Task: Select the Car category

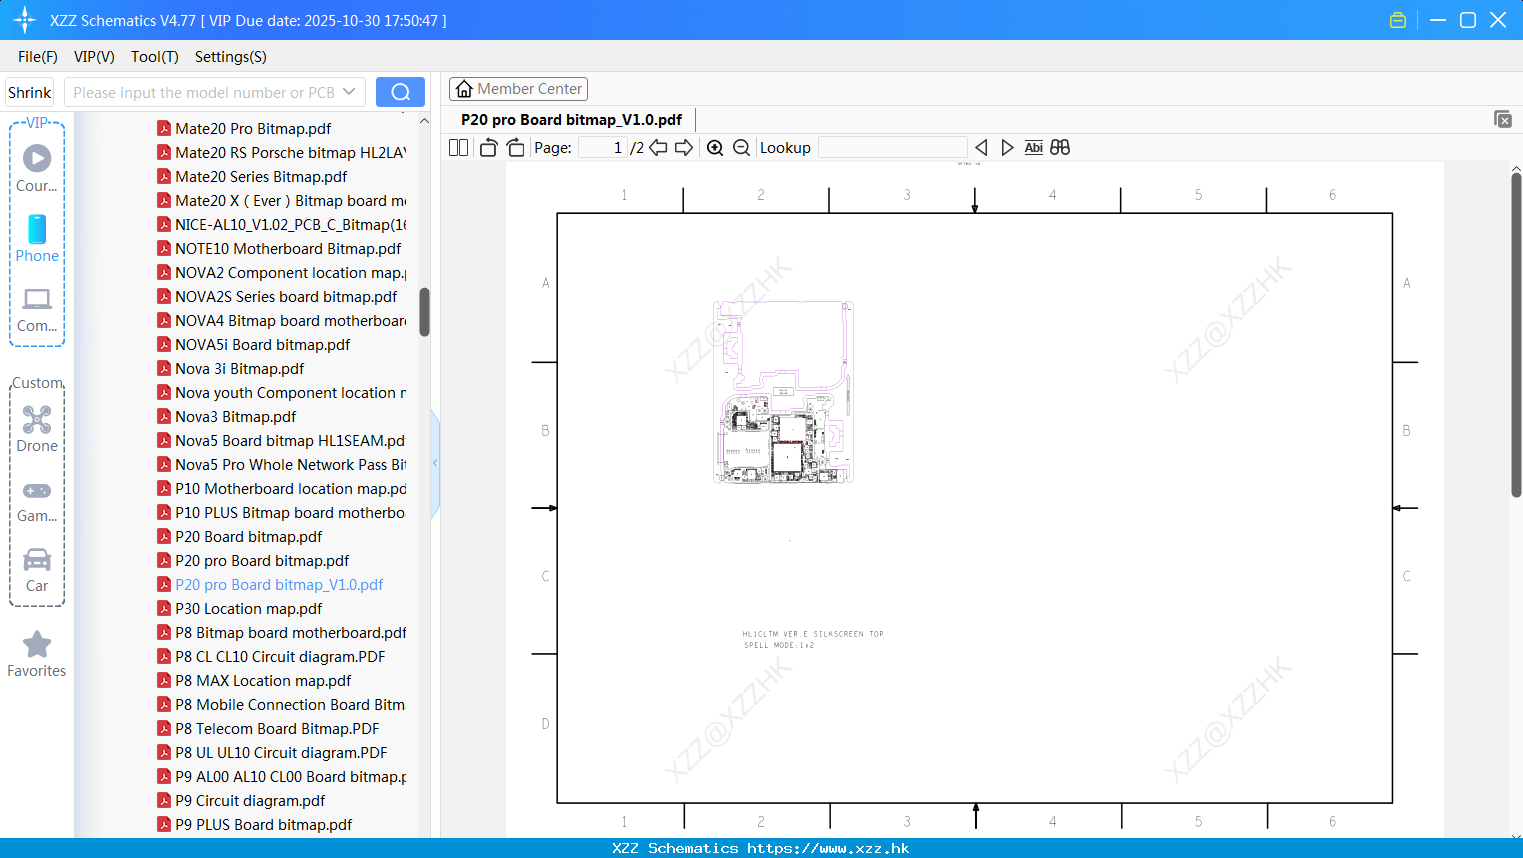Action: (37, 570)
